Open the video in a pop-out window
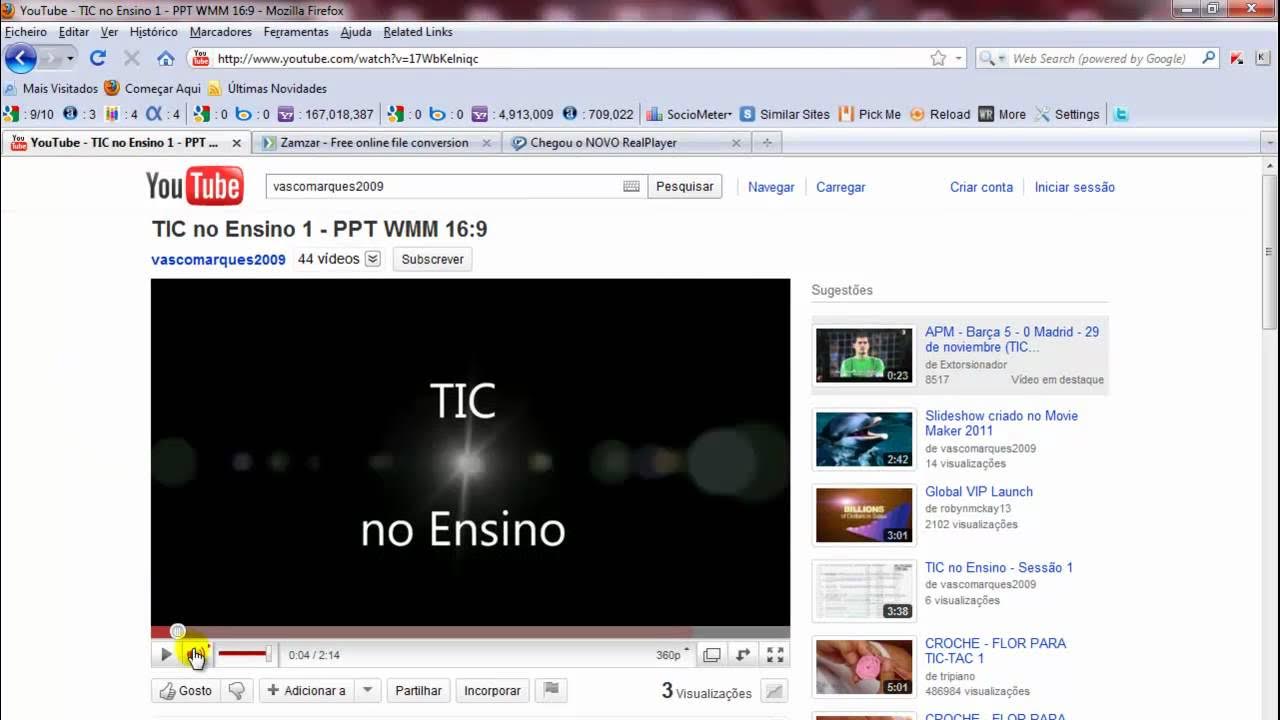1280x720 pixels. point(712,655)
